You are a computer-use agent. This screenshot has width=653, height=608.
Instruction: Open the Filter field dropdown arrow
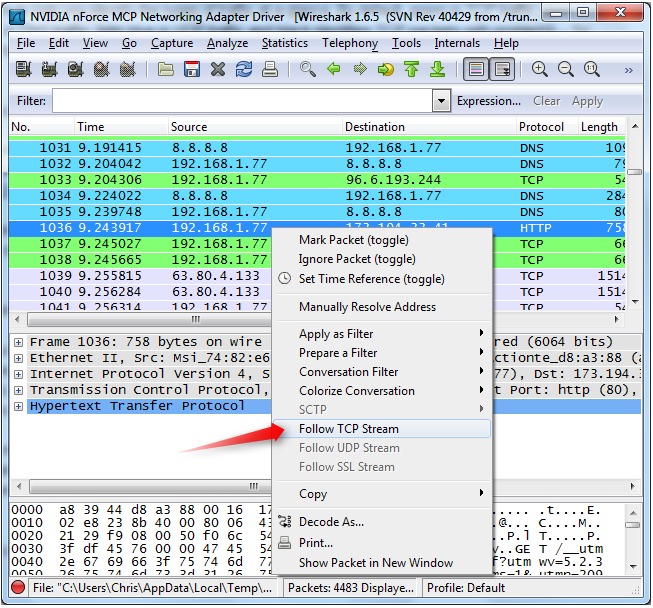(x=441, y=101)
